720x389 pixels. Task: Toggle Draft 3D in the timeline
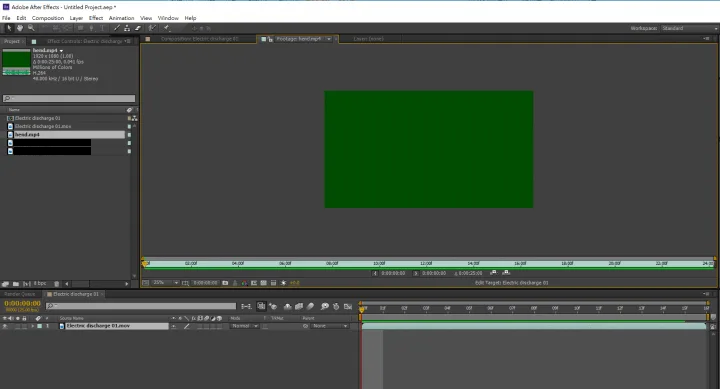[273, 306]
